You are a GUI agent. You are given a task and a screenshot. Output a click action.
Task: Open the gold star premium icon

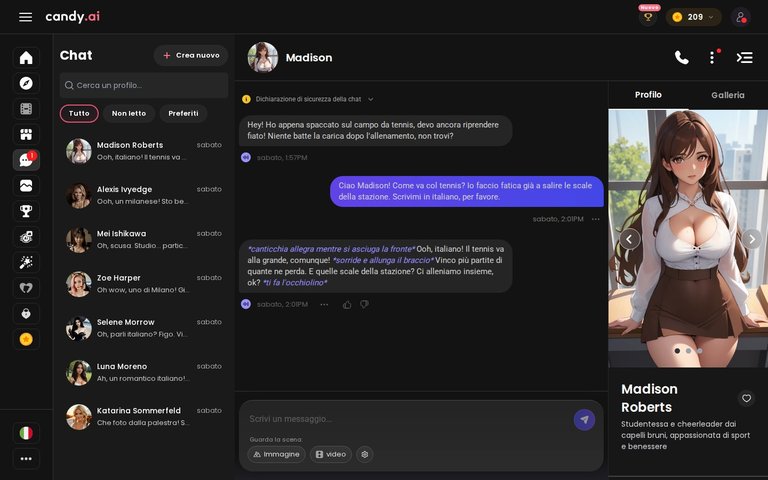click(x=26, y=339)
